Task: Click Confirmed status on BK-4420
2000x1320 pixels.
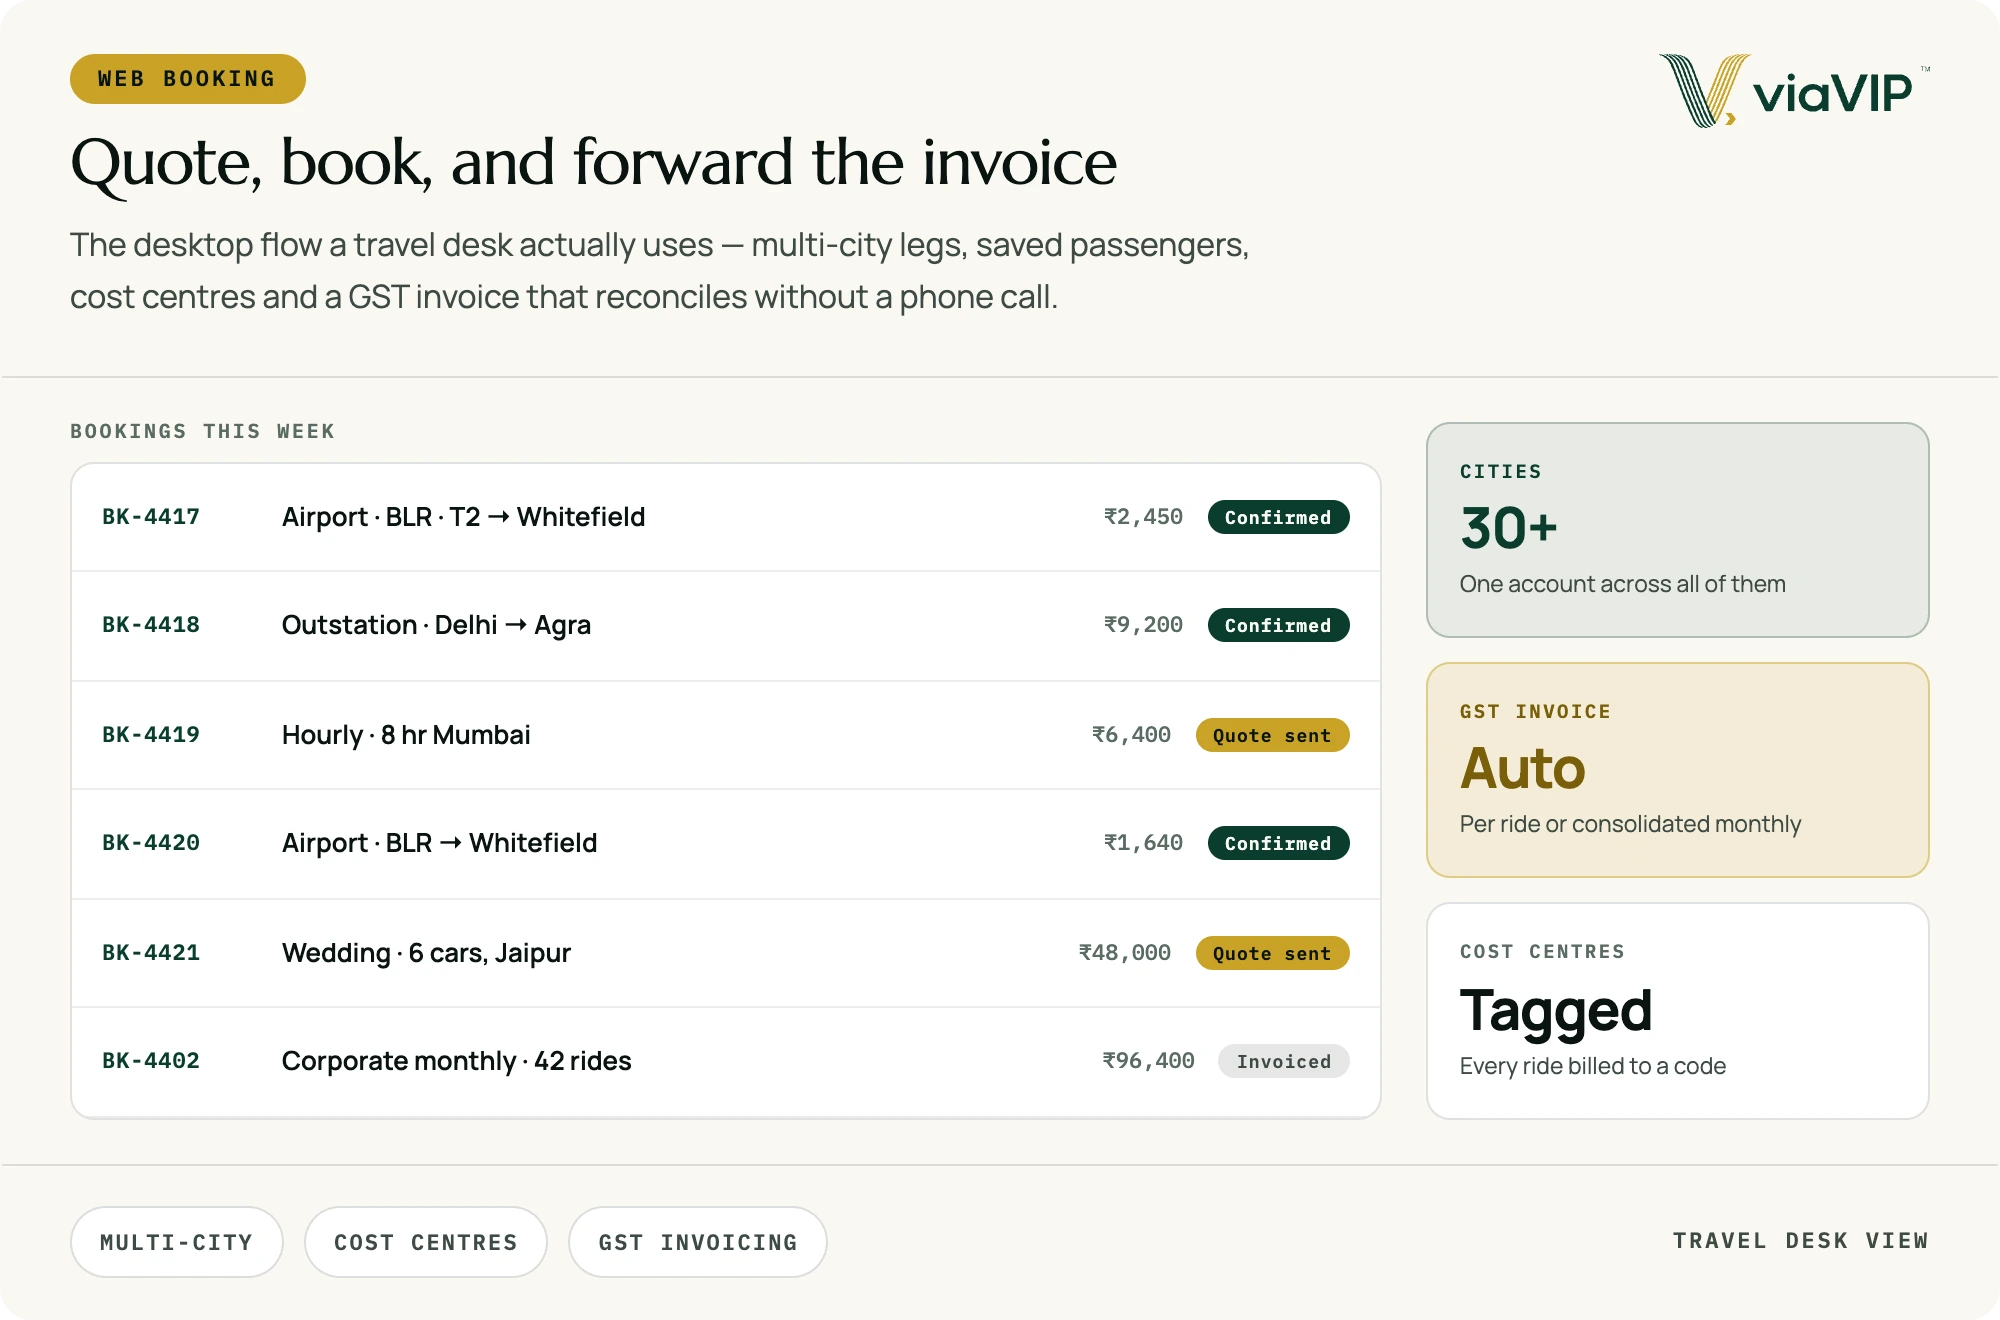Action: (1278, 843)
